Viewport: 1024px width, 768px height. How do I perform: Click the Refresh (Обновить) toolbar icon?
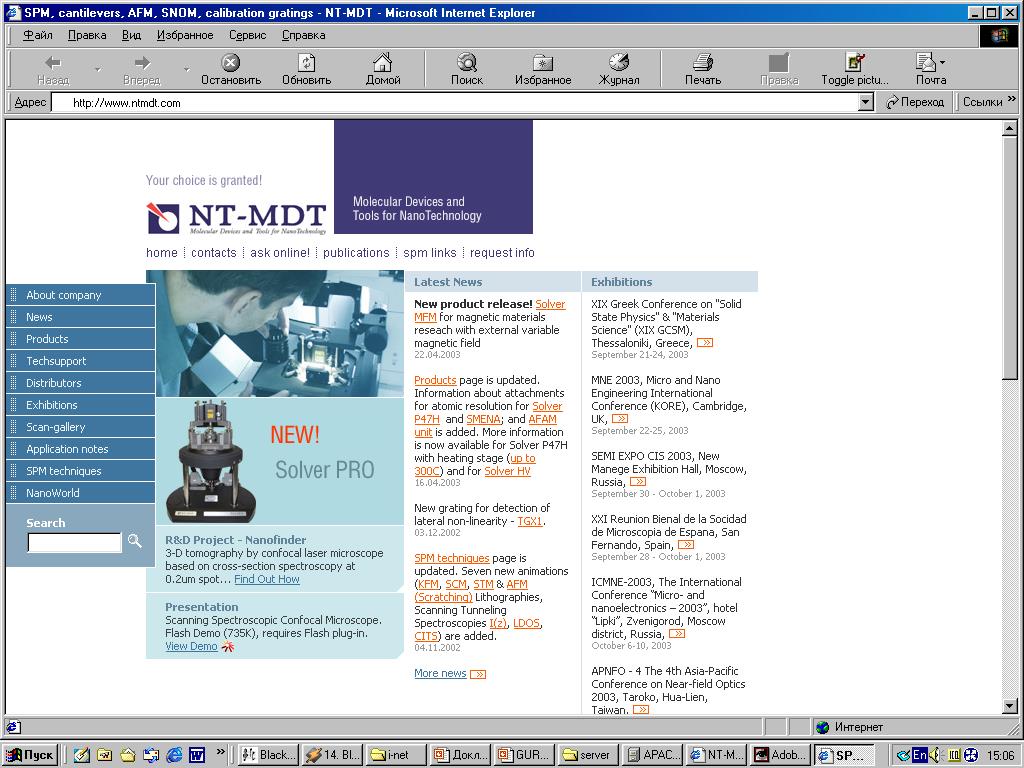(306, 63)
